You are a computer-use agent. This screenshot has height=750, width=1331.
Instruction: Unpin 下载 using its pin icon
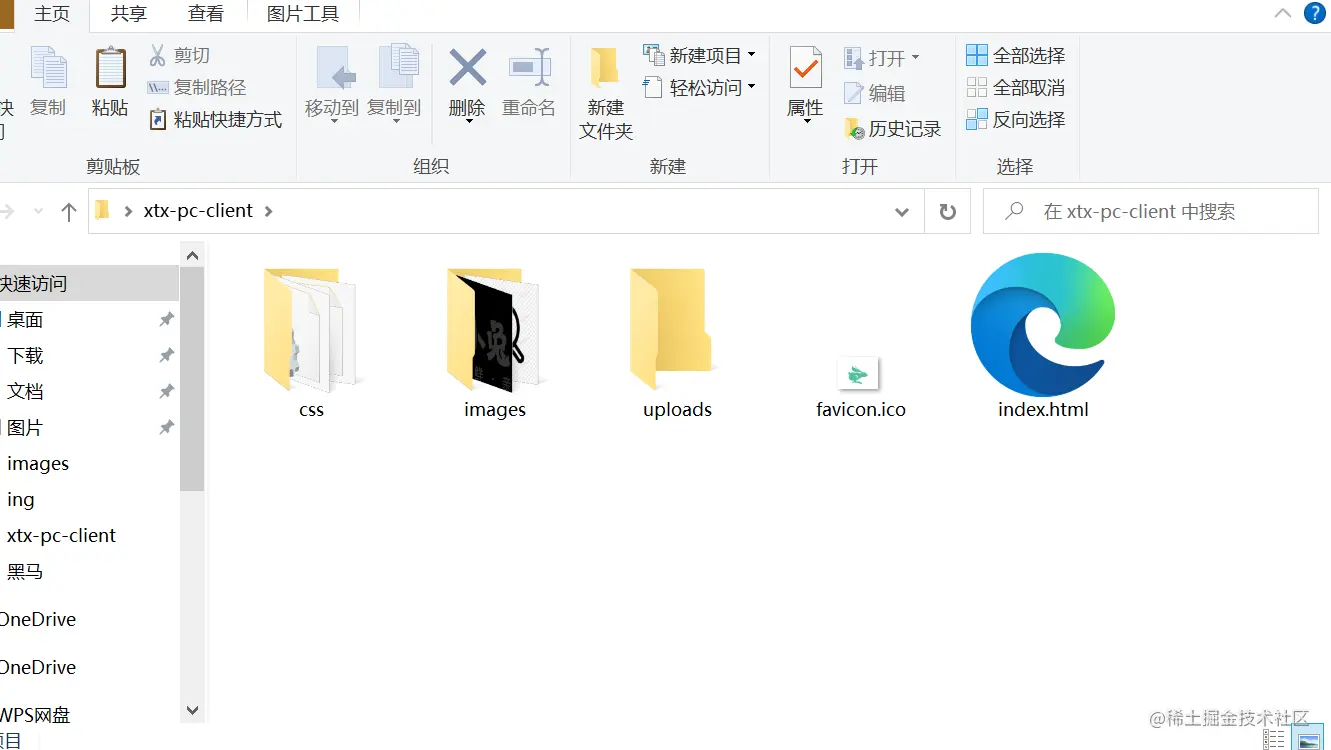[x=166, y=356]
